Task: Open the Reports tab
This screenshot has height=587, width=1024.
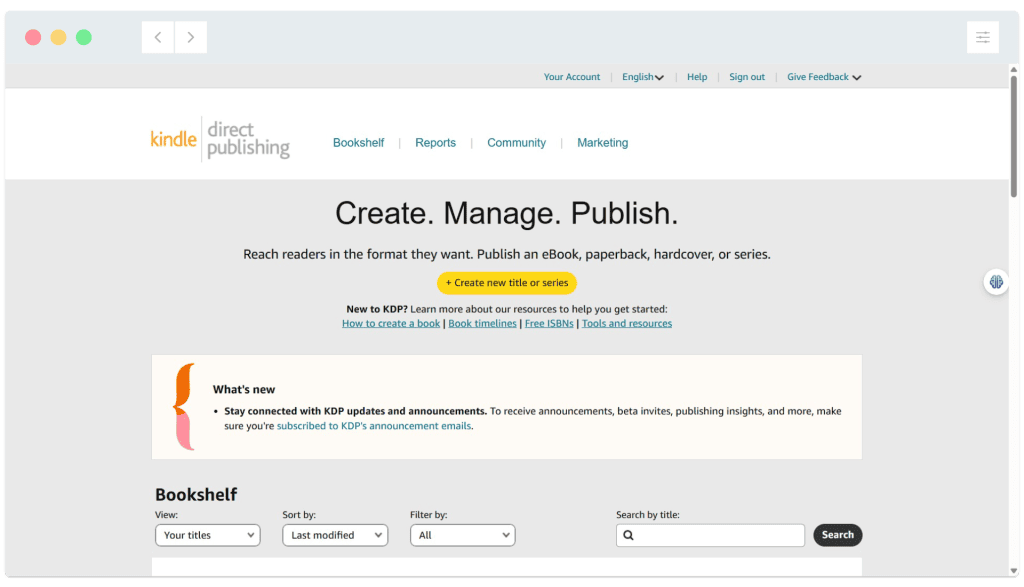Action: point(436,142)
